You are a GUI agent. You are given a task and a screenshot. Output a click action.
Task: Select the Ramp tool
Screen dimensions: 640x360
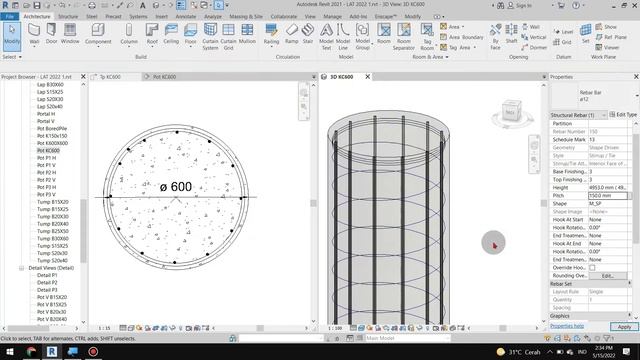(291, 34)
